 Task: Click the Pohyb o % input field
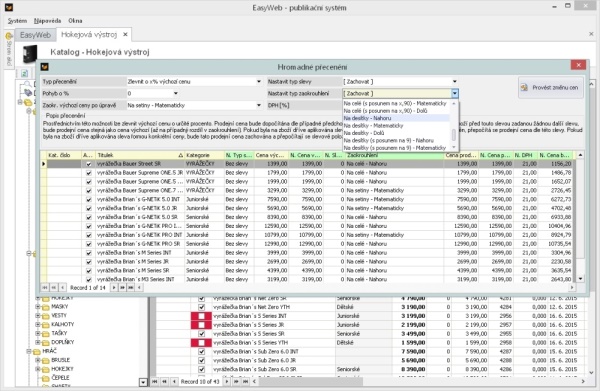[149, 93]
